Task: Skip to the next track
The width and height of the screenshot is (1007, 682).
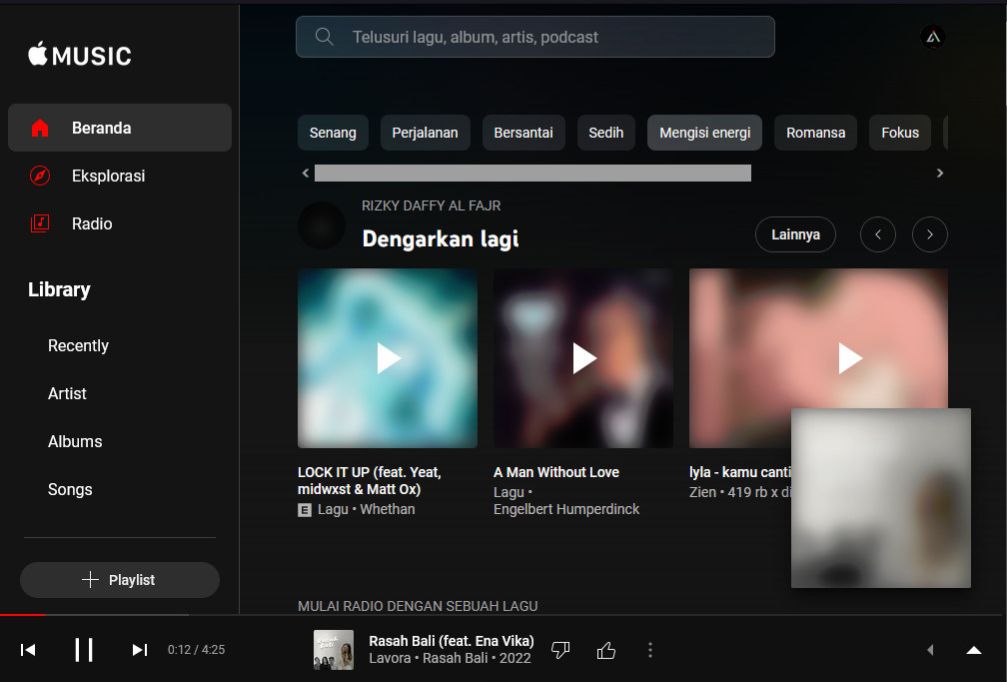Action: tap(139, 650)
